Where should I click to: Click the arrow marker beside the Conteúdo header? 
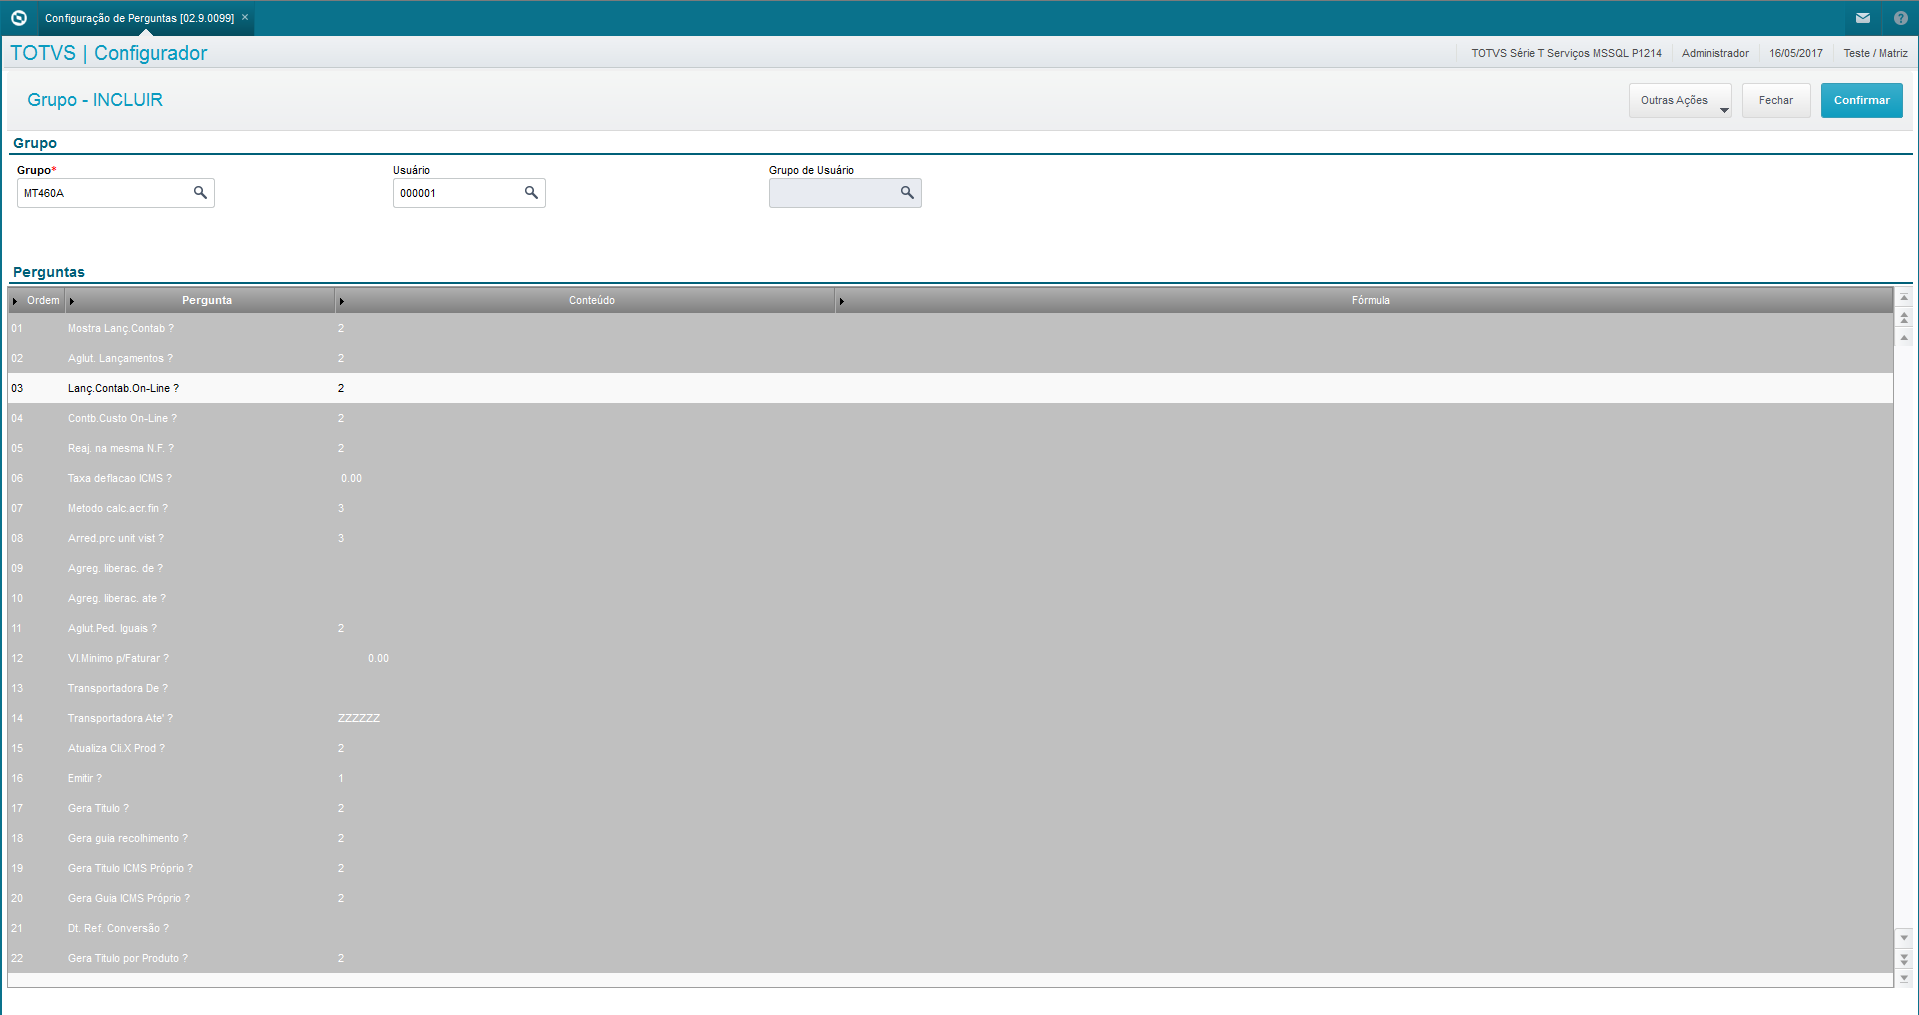[x=341, y=301]
